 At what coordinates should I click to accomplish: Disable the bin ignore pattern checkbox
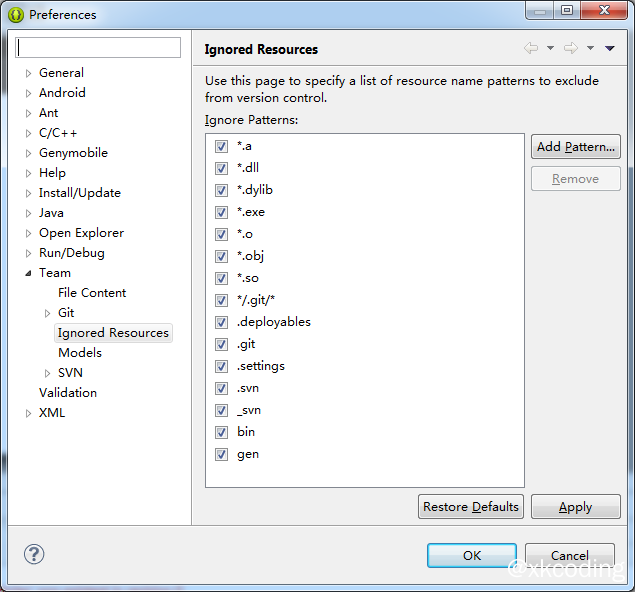(x=221, y=432)
